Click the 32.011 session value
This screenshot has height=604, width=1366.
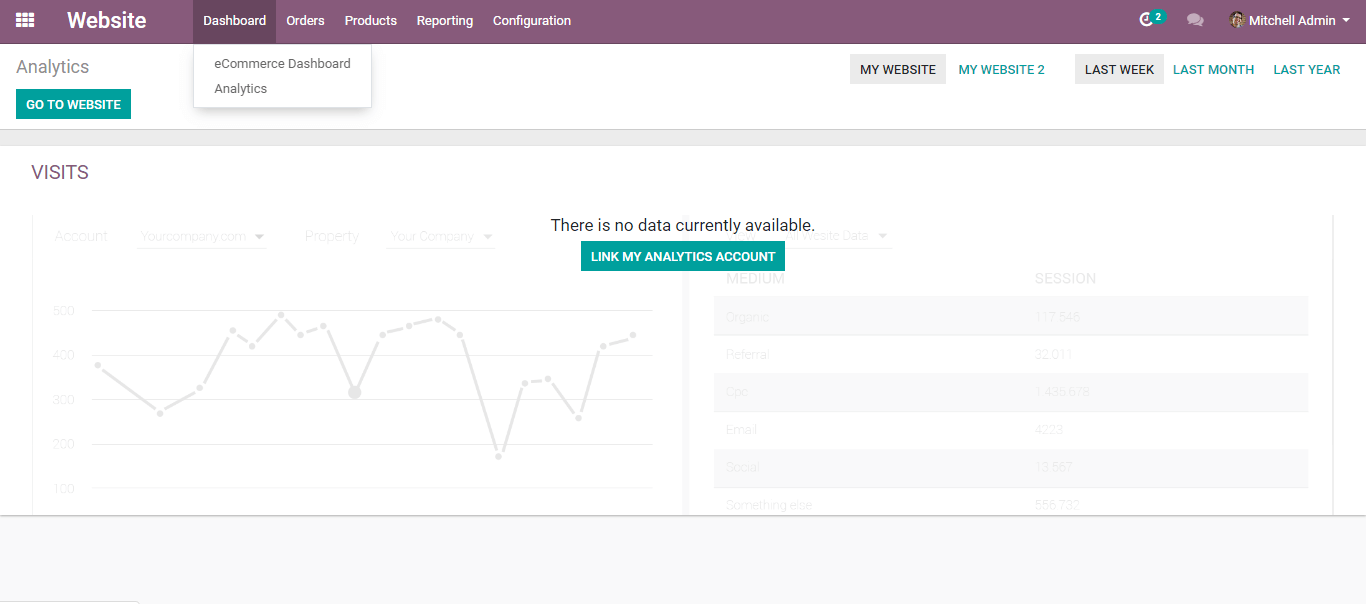[1055, 354]
